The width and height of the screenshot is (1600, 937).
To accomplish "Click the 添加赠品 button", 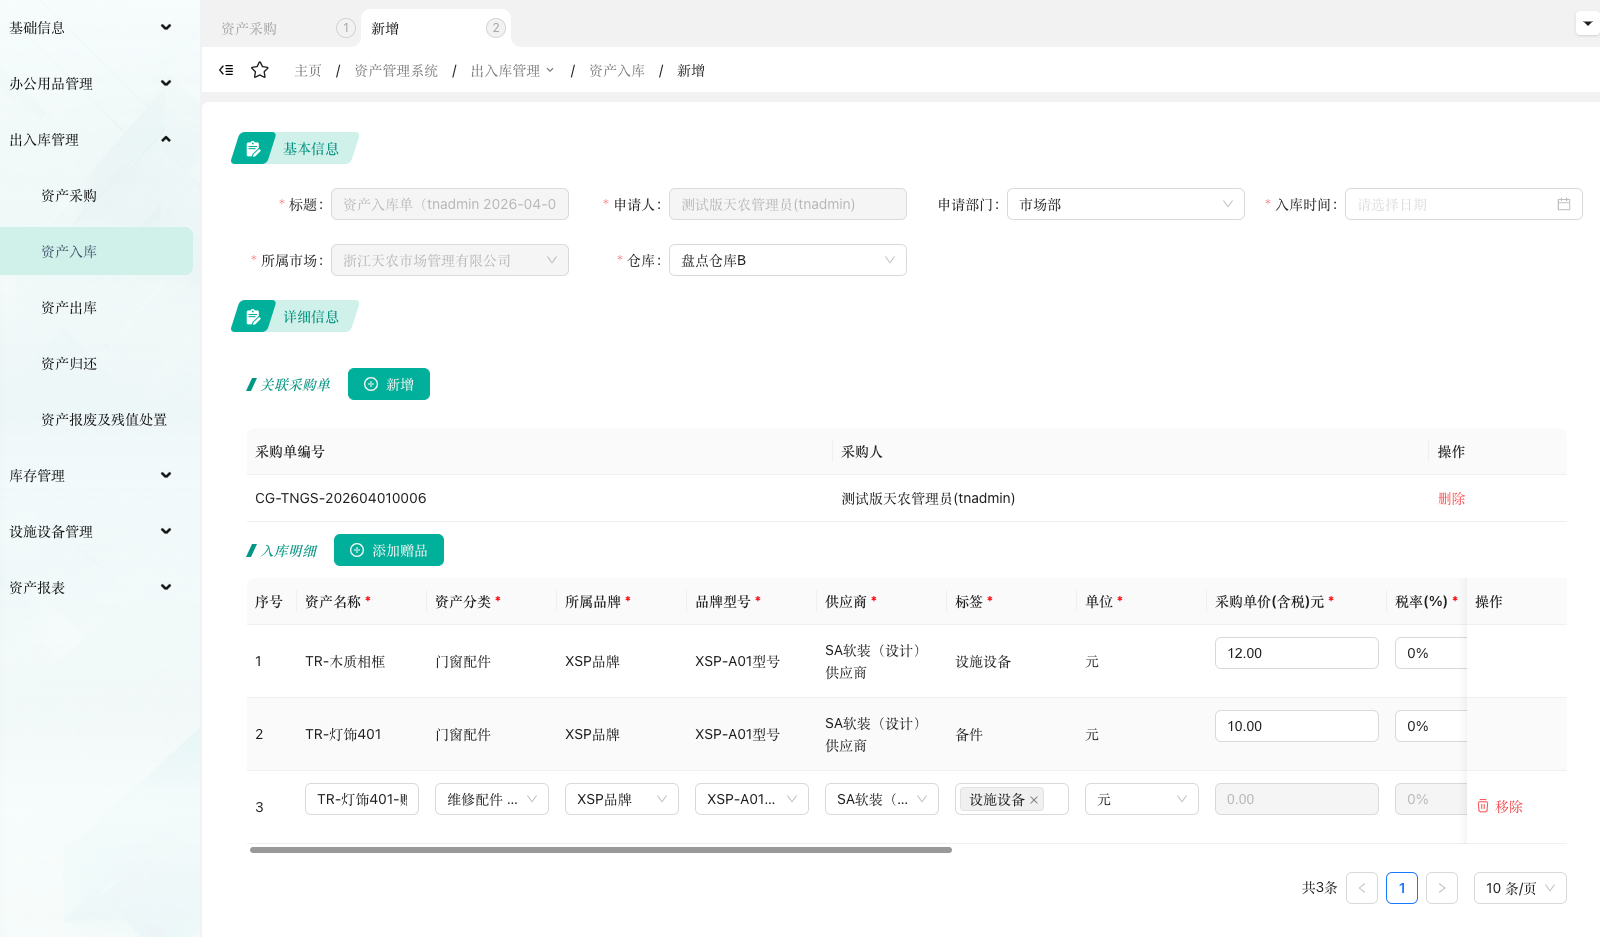I will [x=388, y=550].
